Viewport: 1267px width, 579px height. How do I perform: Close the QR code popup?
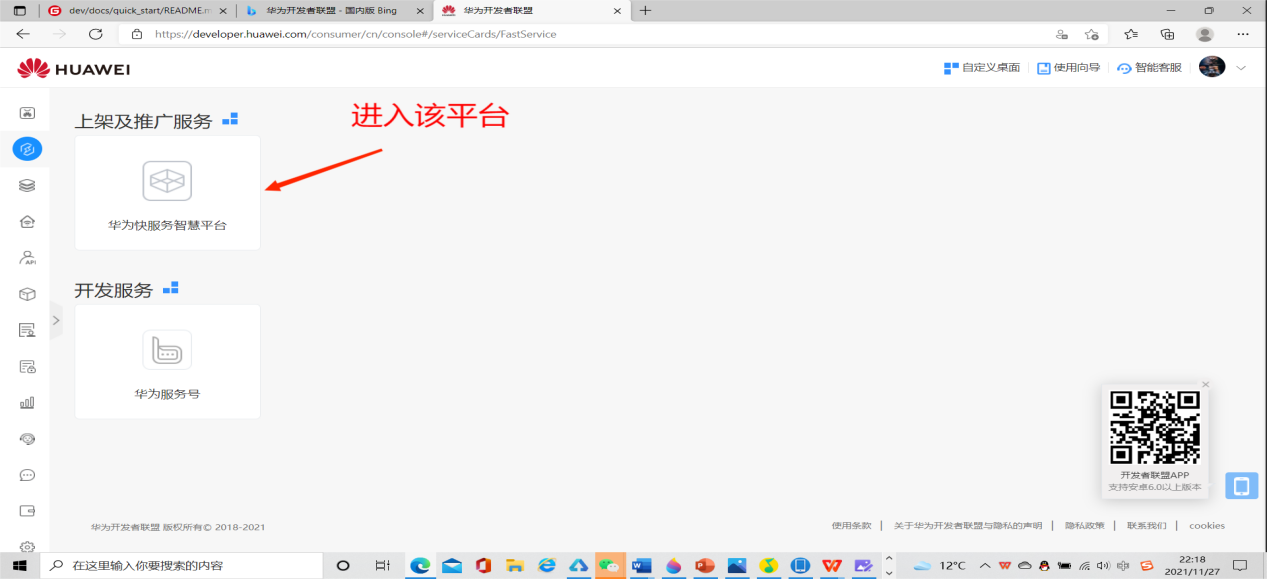point(1206,385)
